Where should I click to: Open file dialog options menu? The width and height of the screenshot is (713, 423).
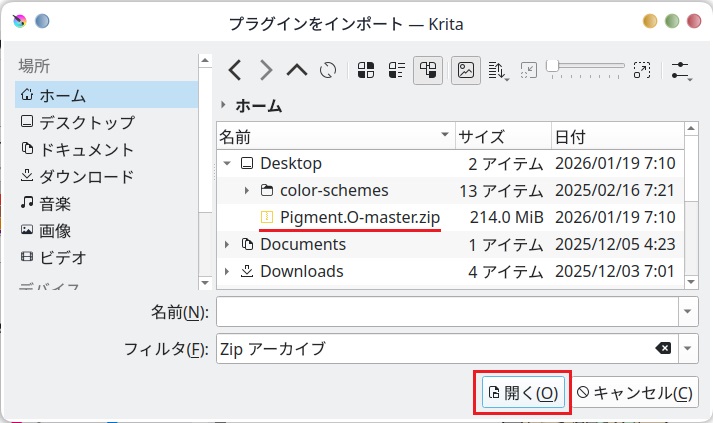pyautogui.click(x=682, y=70)
